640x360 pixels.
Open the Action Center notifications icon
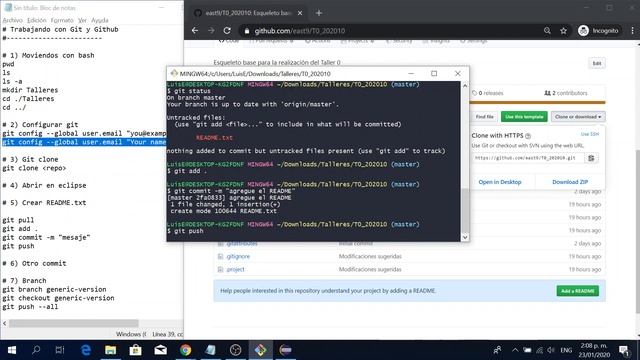coord(624,350)
